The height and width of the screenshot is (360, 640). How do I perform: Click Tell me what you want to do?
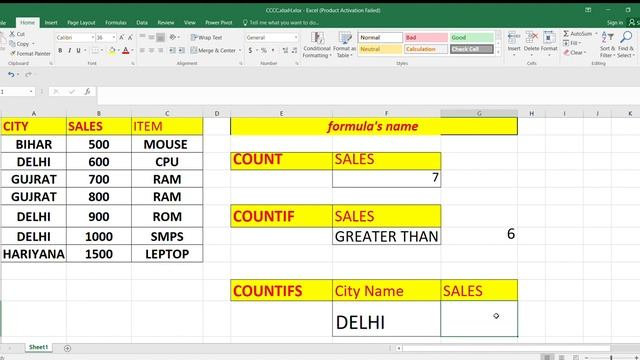click(x=281, y=23)
